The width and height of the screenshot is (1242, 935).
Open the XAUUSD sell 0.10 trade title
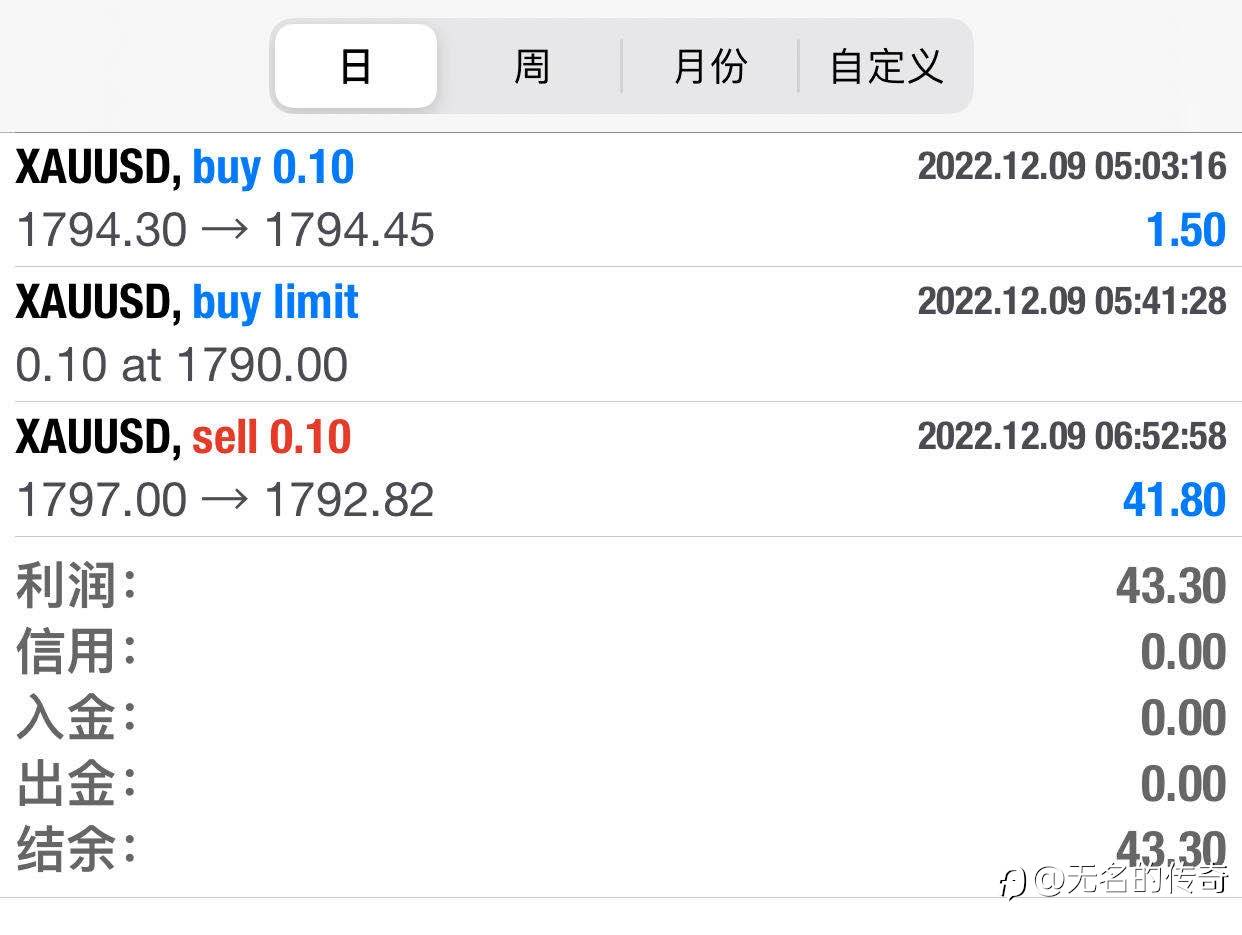click(x=184, y=437)
